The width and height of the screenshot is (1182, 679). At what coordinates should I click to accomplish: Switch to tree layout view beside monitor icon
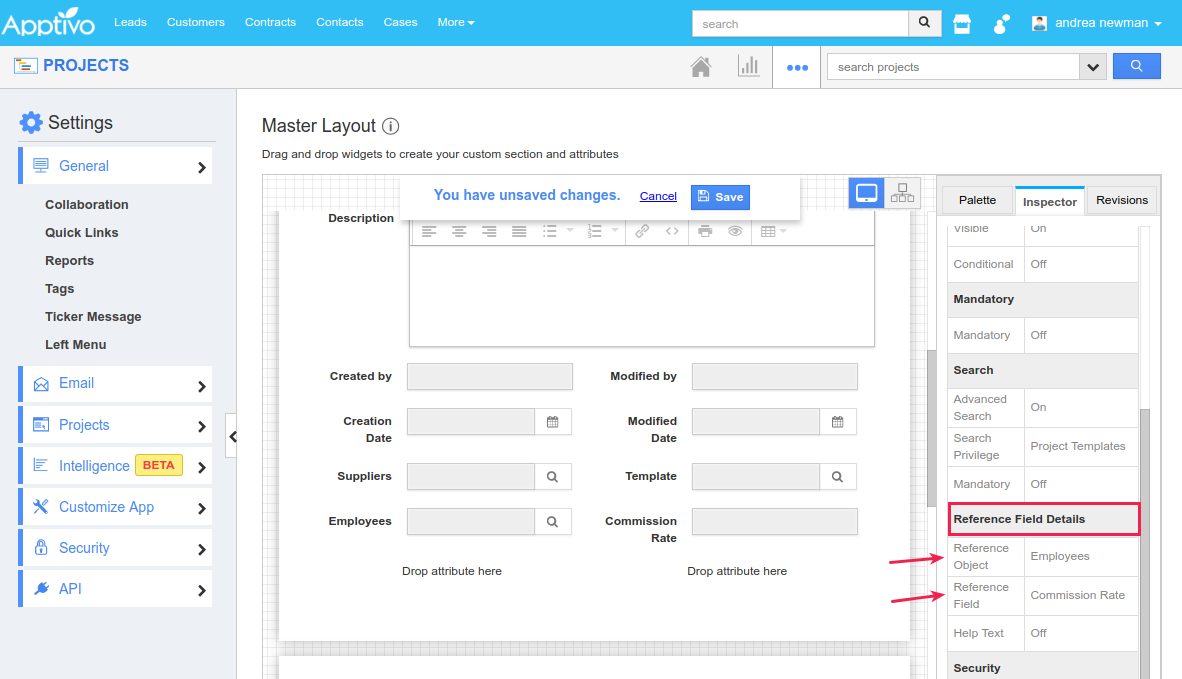point(902,192)
